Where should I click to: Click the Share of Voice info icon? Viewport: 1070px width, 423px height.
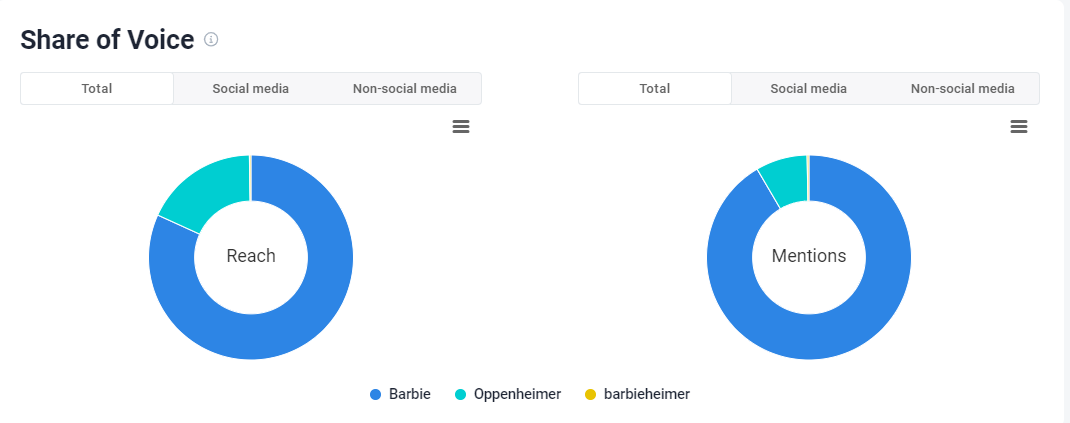click(x=211, y=40)
